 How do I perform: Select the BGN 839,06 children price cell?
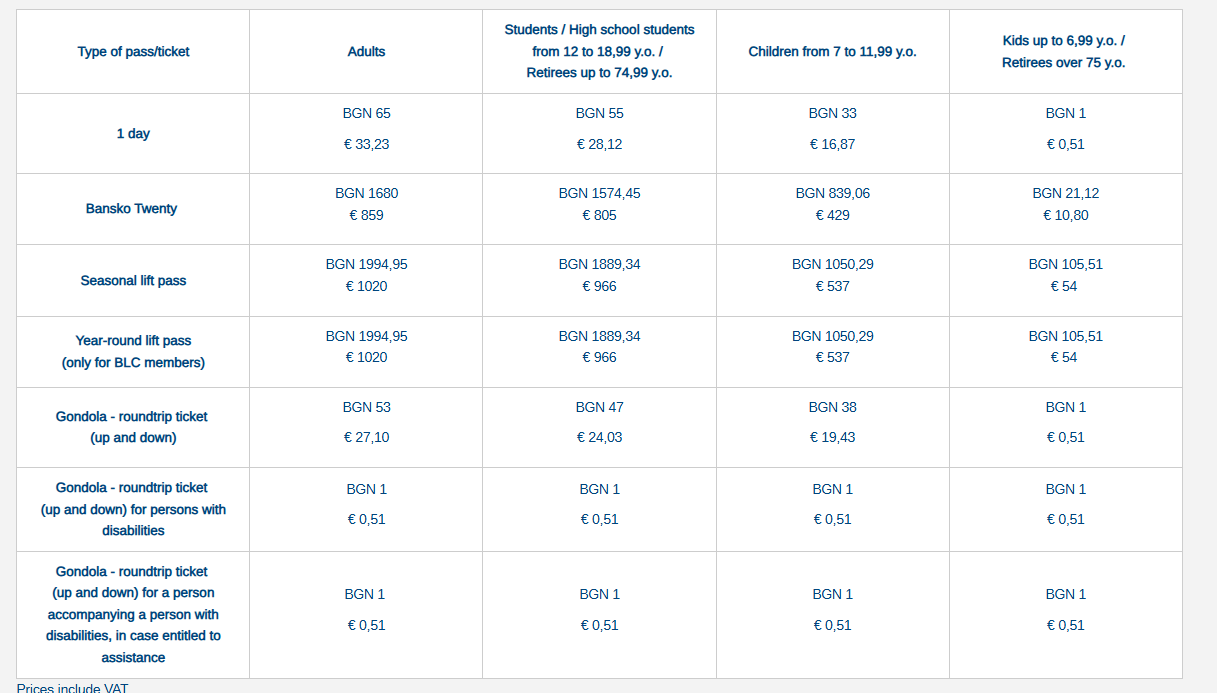click(x=832, y=193)
